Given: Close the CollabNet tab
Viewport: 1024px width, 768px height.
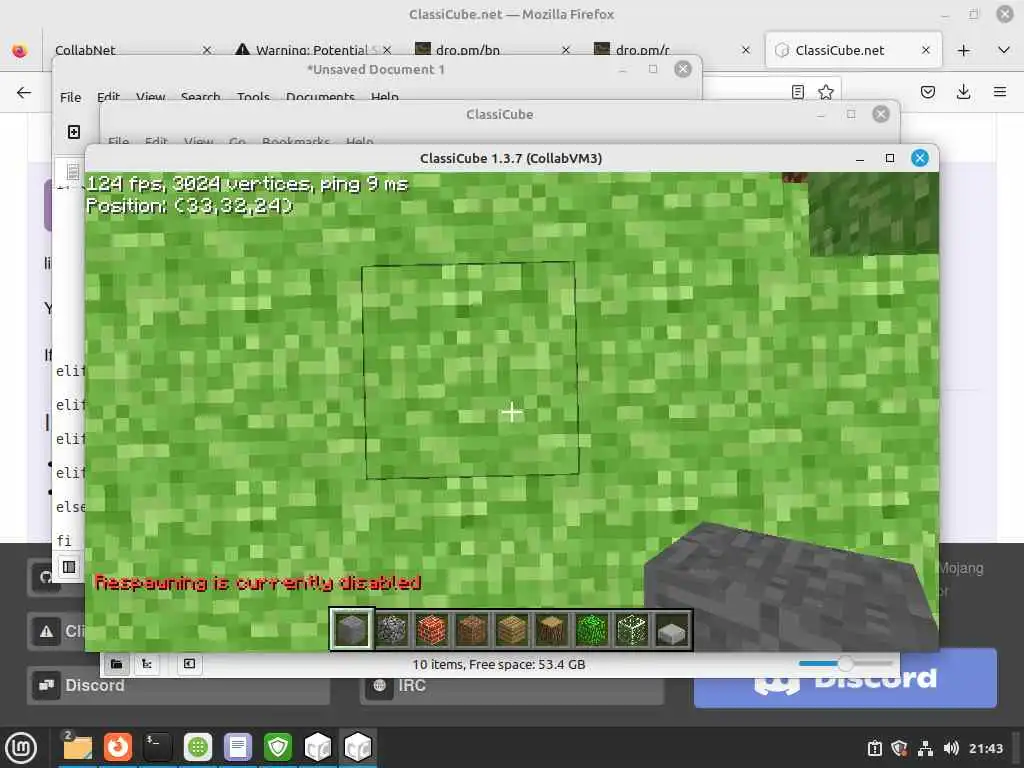Looking at the screenshot, I should click(206, 50).
